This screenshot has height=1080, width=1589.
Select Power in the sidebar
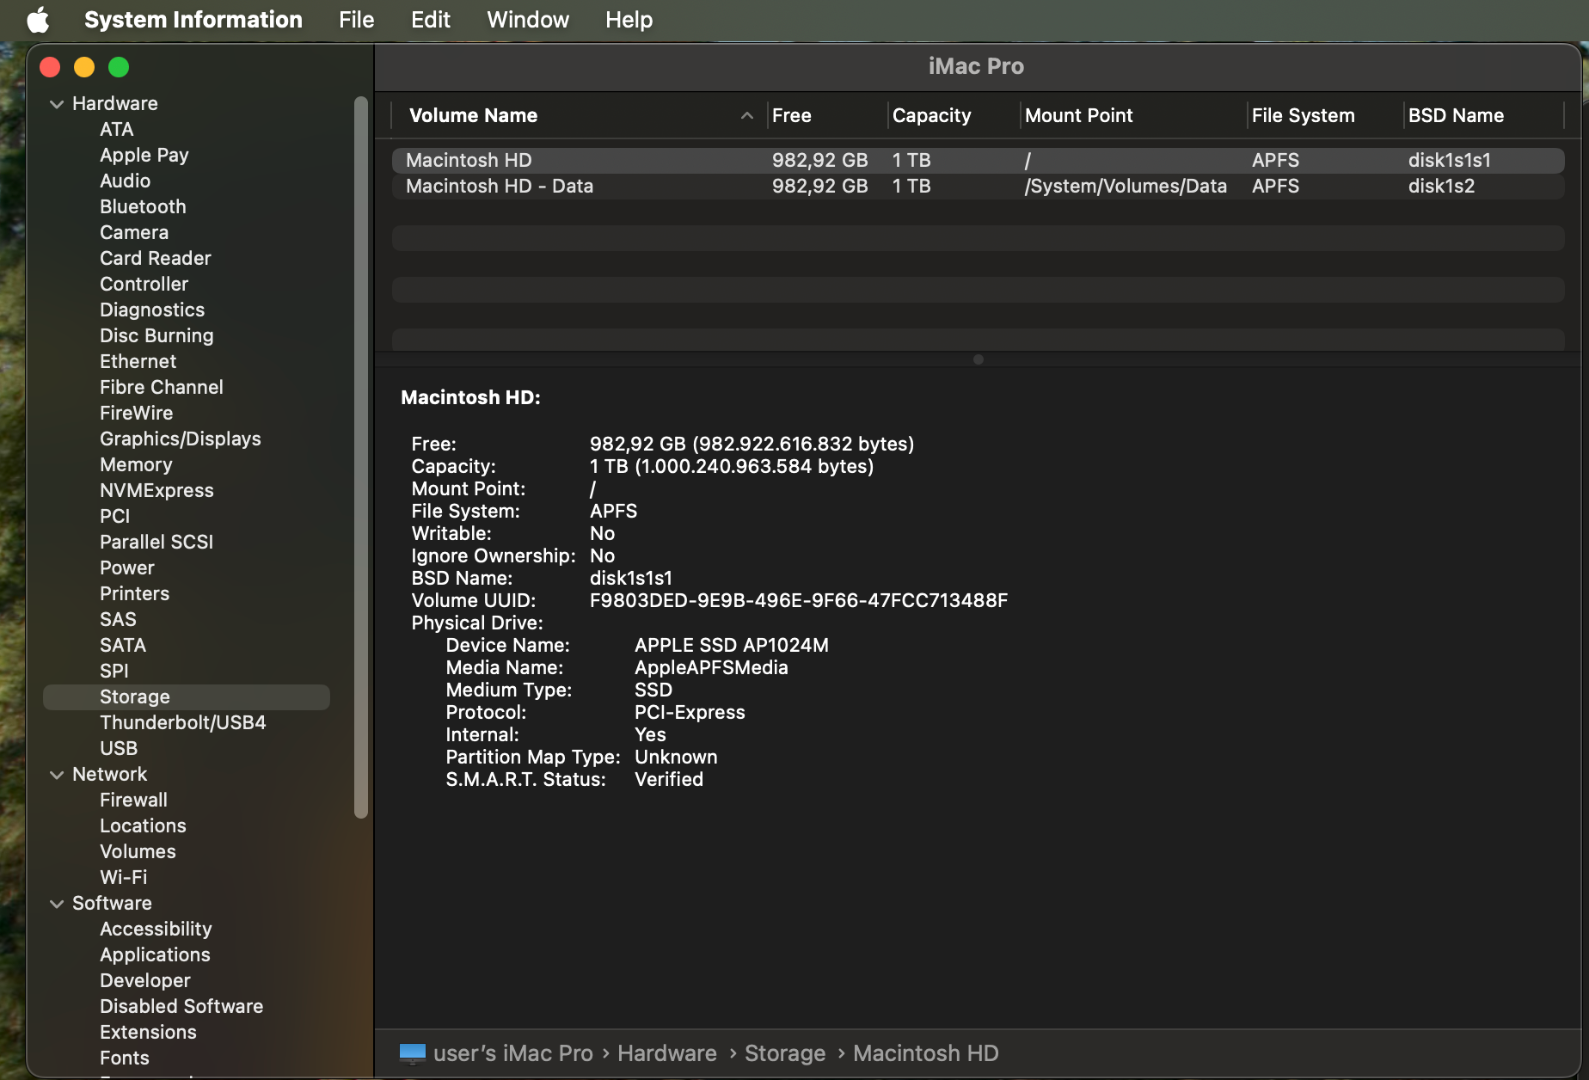click(x=127, y=568)
